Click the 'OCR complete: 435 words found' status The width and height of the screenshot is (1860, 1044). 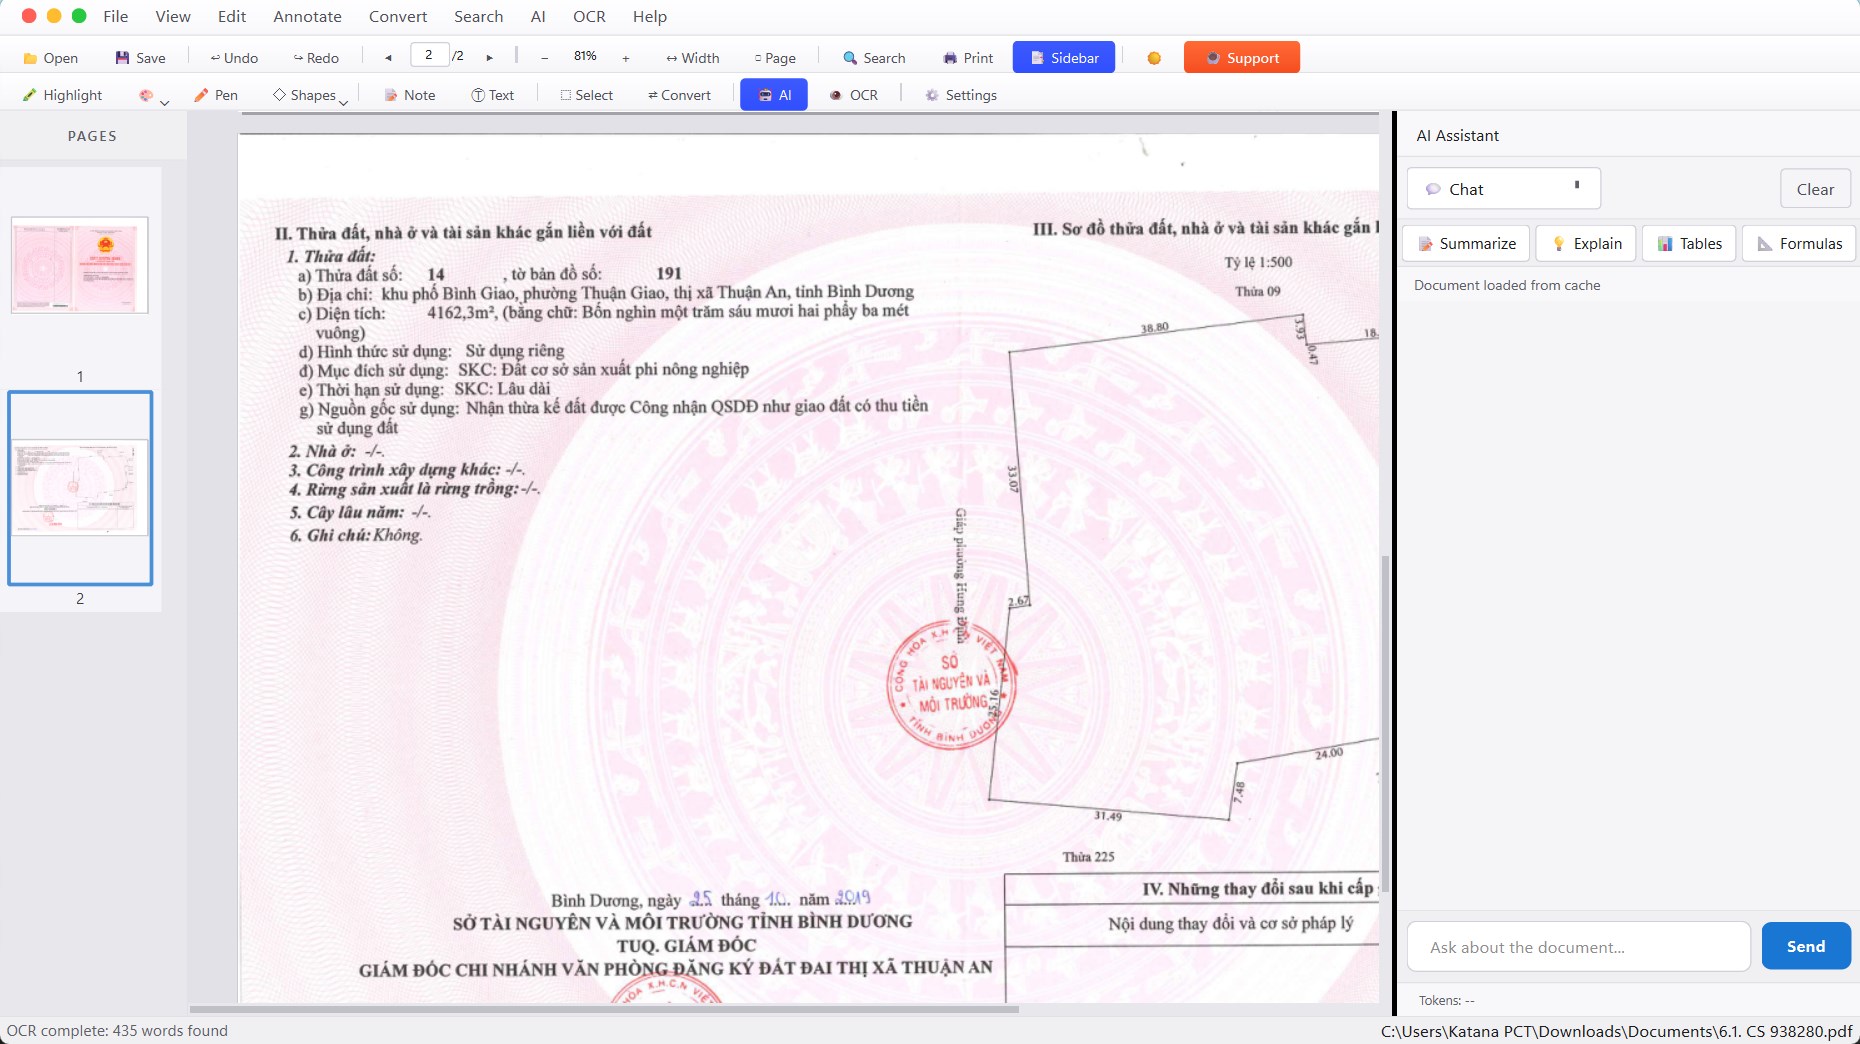pyautogui.click(x=117, y=1031)
